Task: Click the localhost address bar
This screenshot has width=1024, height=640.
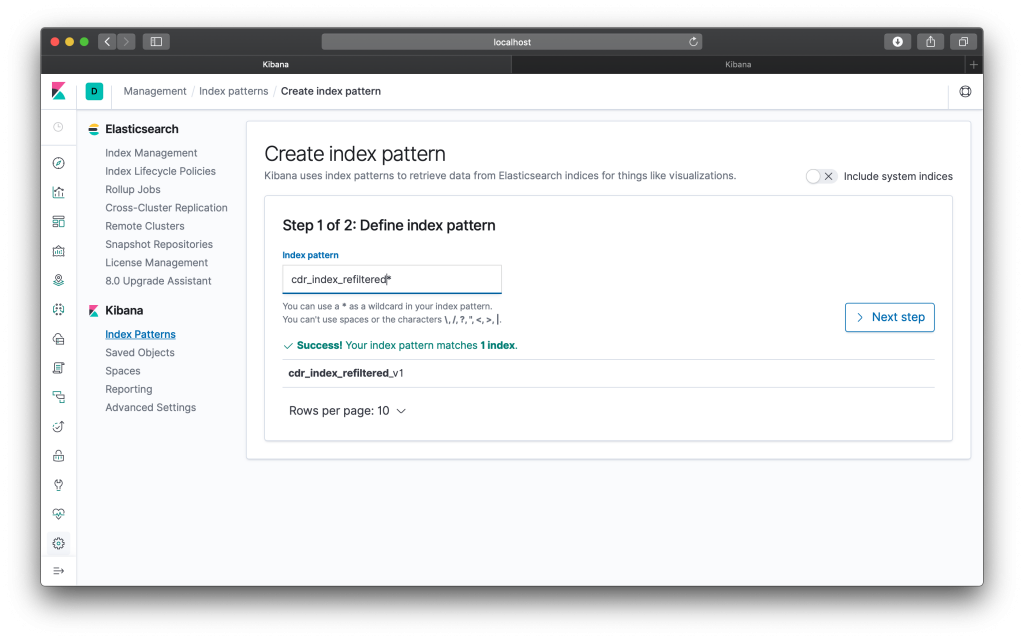Action: (x=511, y=42)
